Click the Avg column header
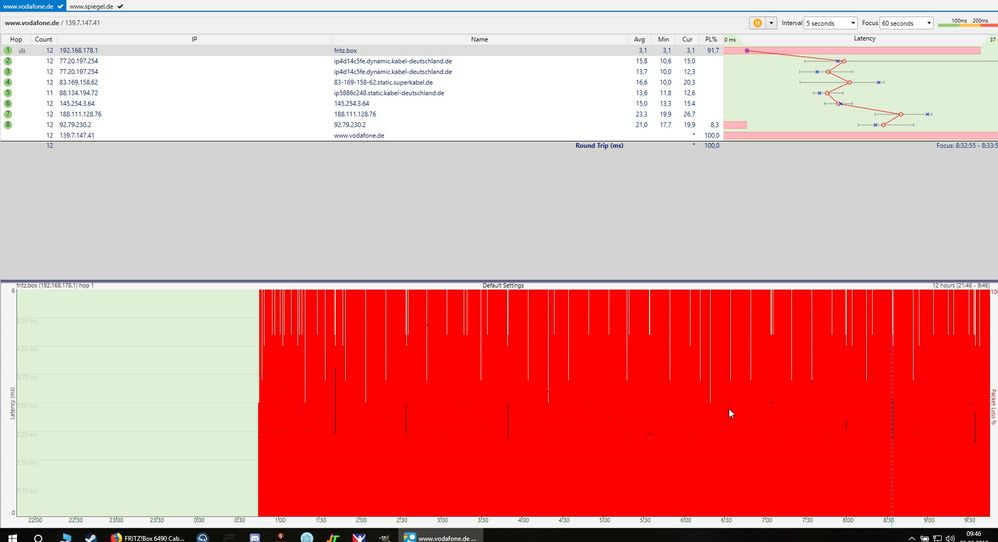 click(639, 39)
